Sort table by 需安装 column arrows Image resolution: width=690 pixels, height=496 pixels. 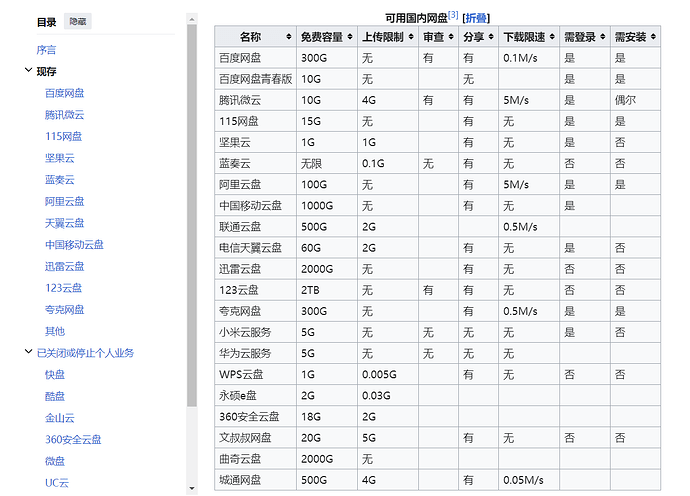[x=653, y=37]
